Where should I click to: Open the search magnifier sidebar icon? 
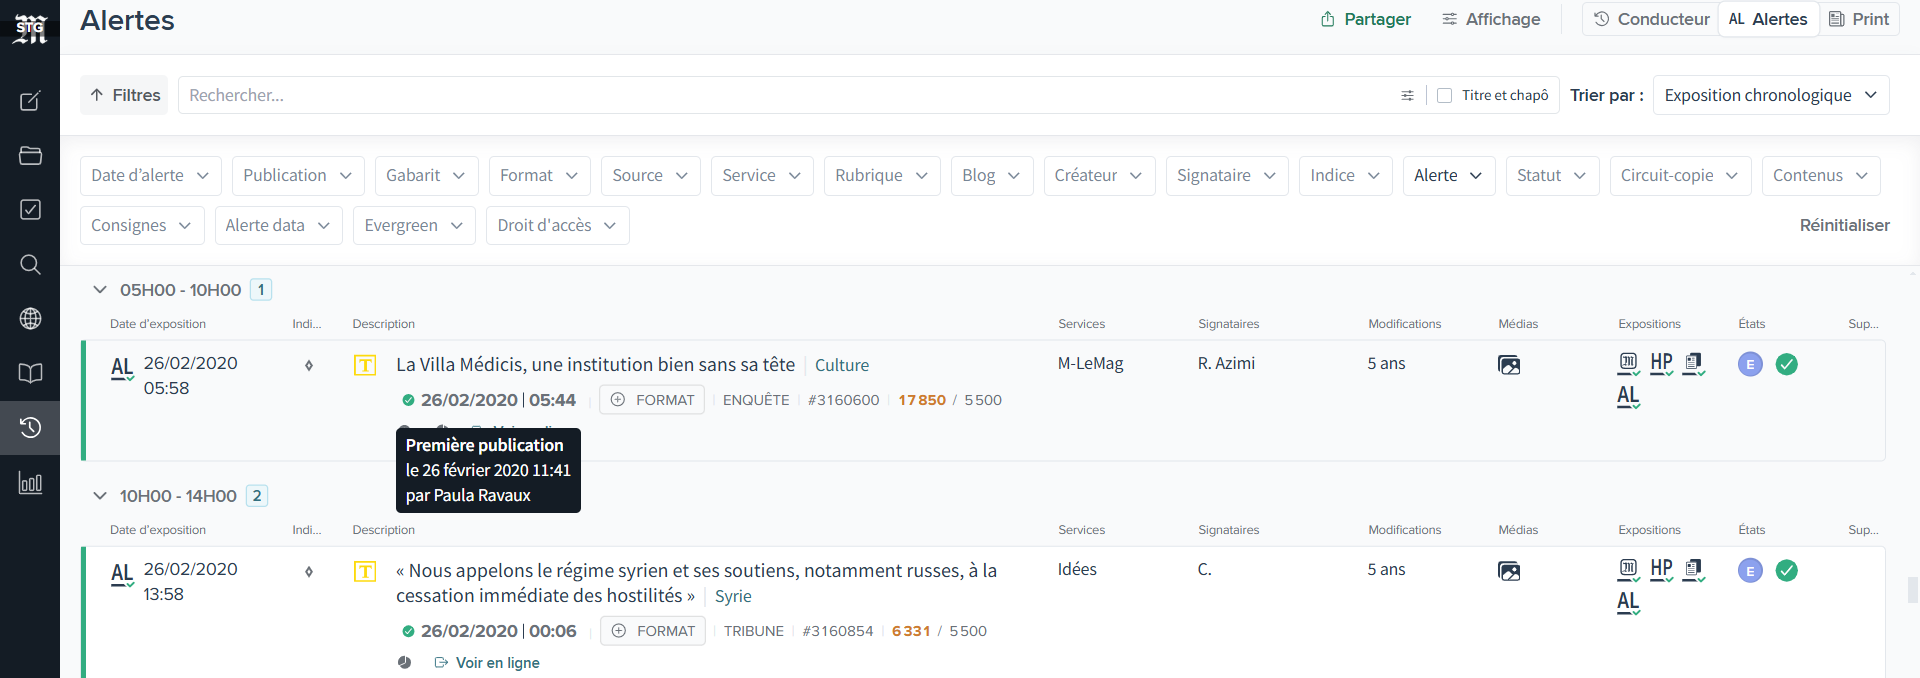pos(30,264)
